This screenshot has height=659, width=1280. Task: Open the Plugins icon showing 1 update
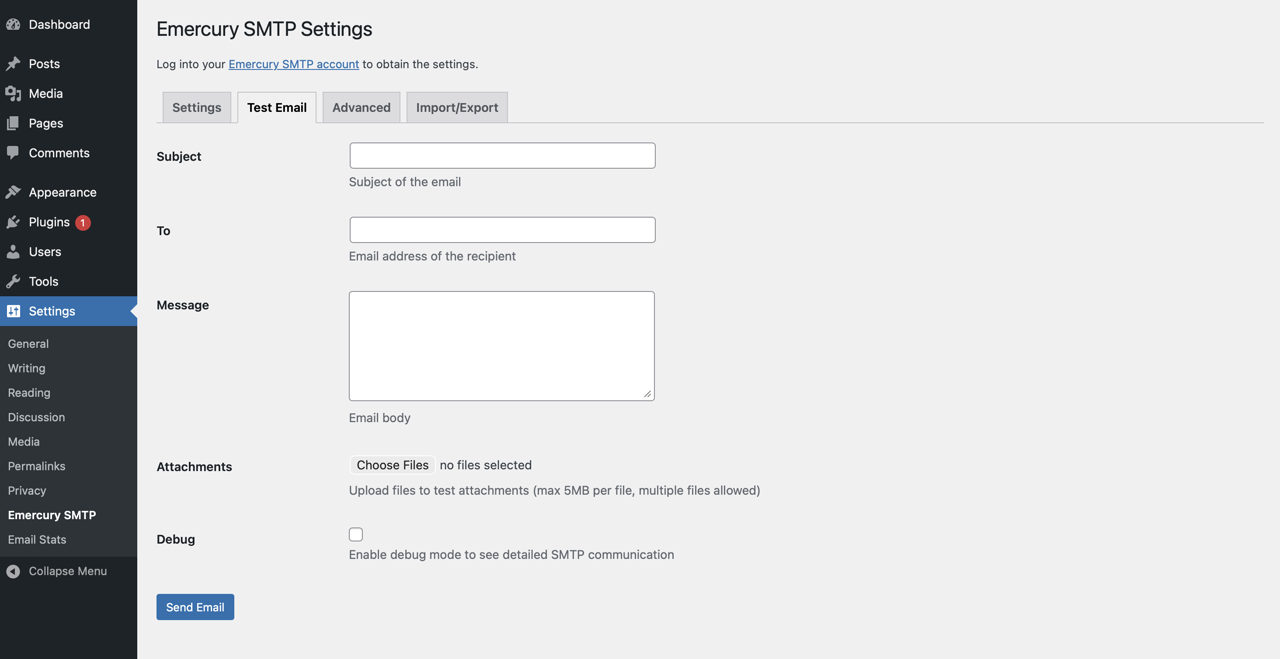click(x=14, y=221)
